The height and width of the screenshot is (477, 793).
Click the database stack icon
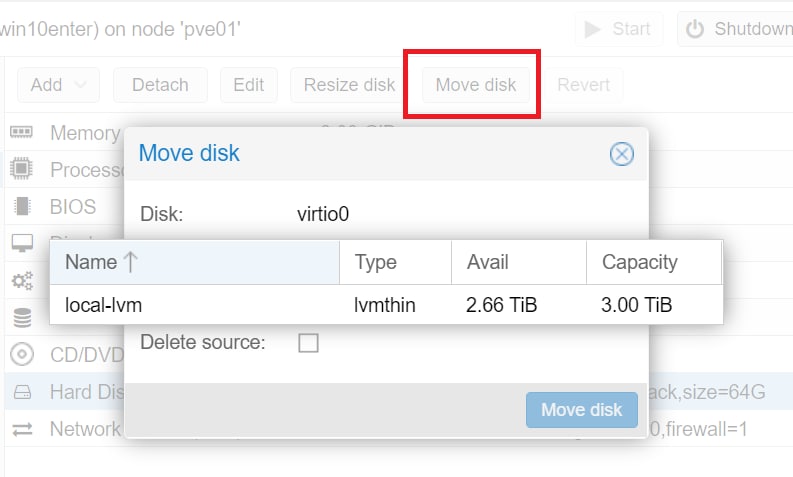coord(22,318)
